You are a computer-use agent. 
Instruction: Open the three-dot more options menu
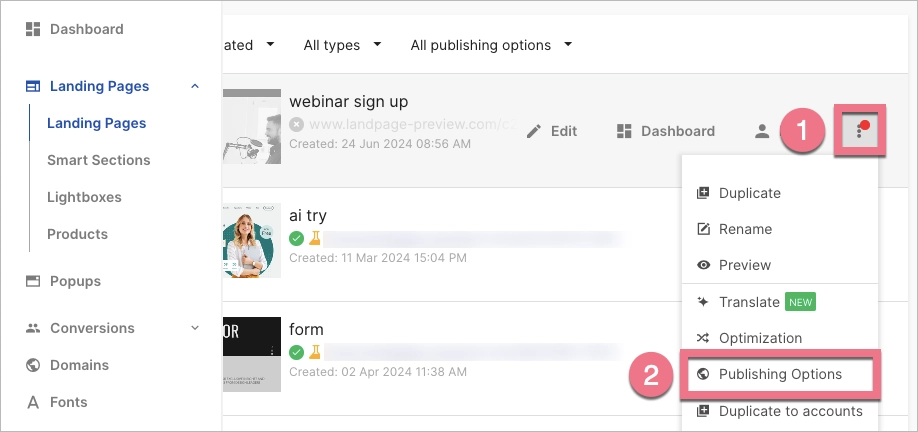859,131
